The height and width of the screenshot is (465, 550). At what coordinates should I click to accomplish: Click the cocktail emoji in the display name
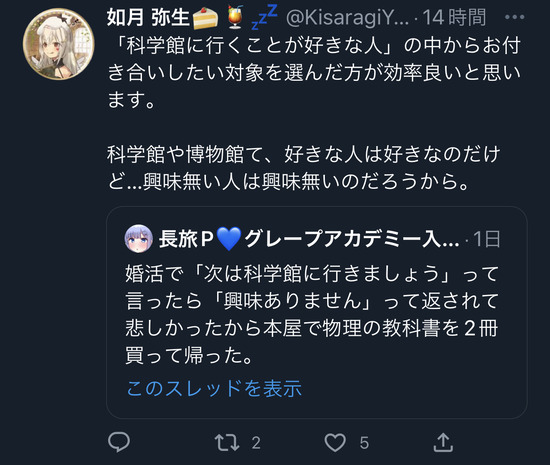235,17
